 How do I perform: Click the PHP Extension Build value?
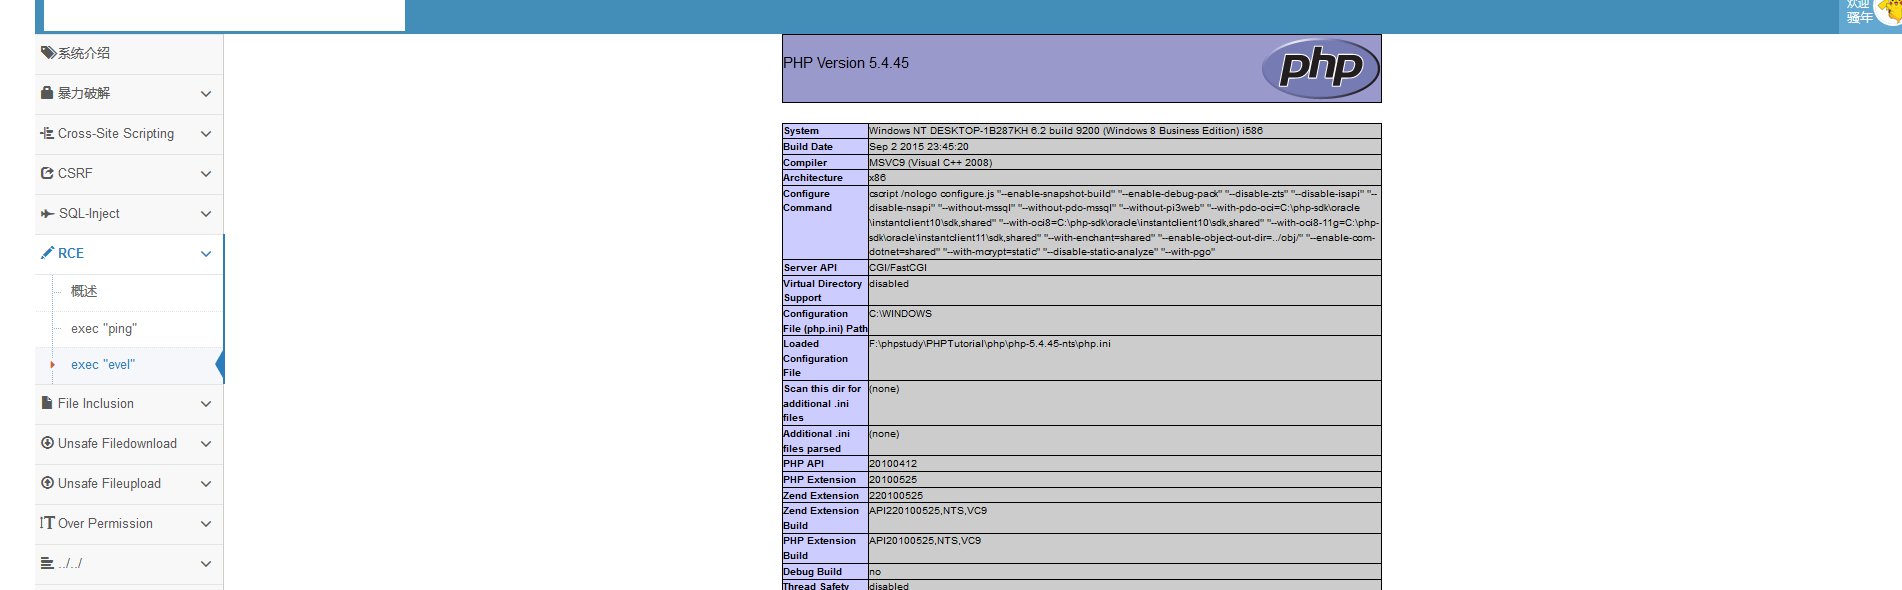point(925,541)
